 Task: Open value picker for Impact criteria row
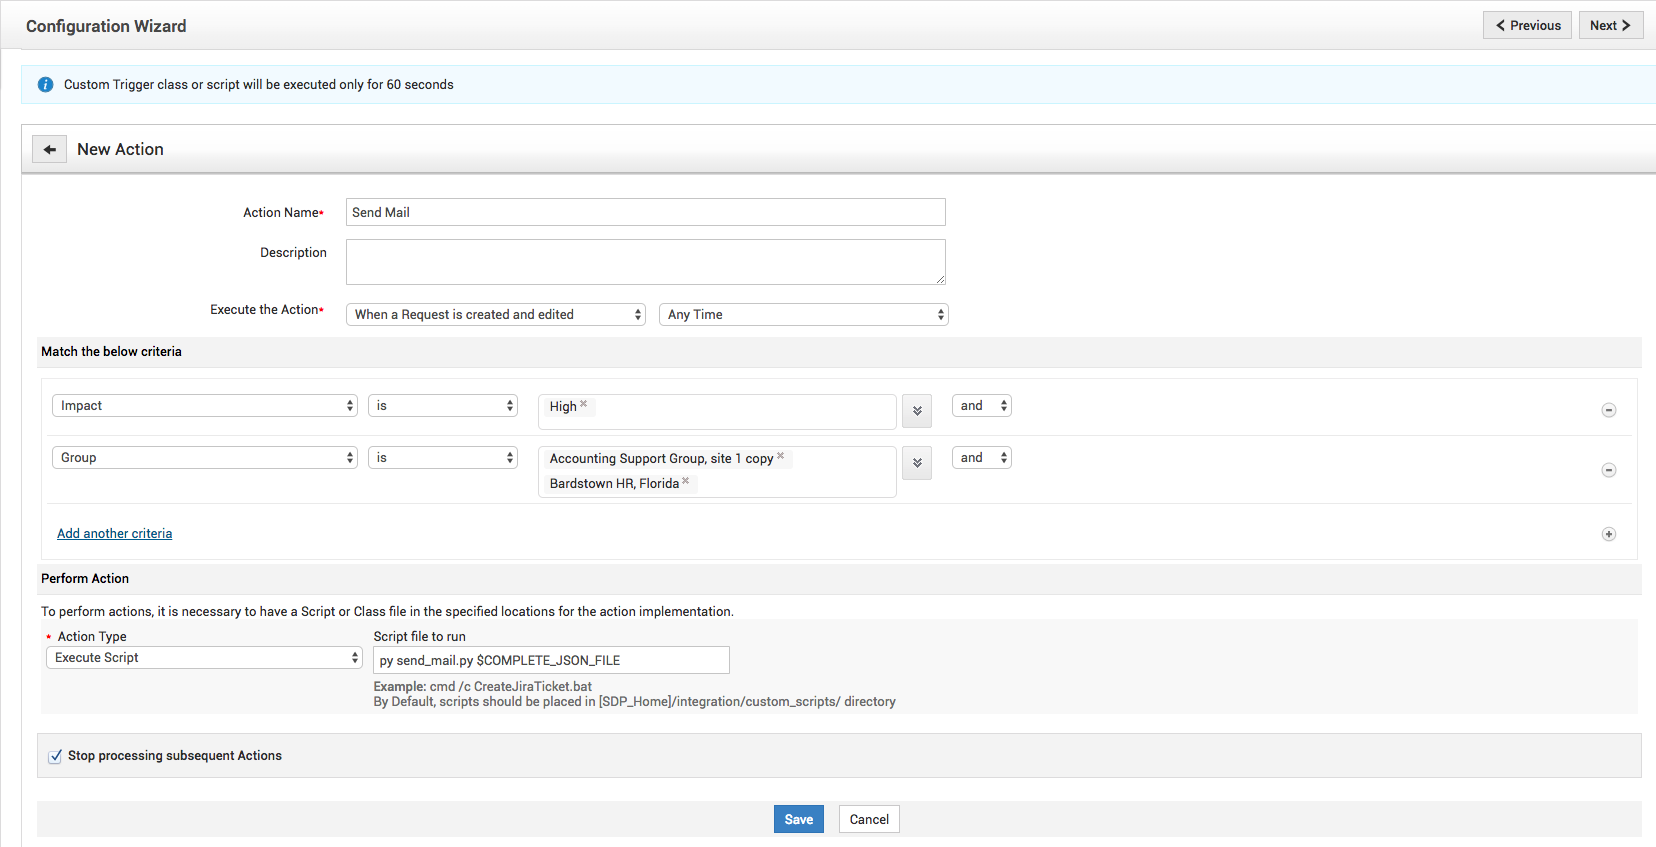[x=917, y=411]
